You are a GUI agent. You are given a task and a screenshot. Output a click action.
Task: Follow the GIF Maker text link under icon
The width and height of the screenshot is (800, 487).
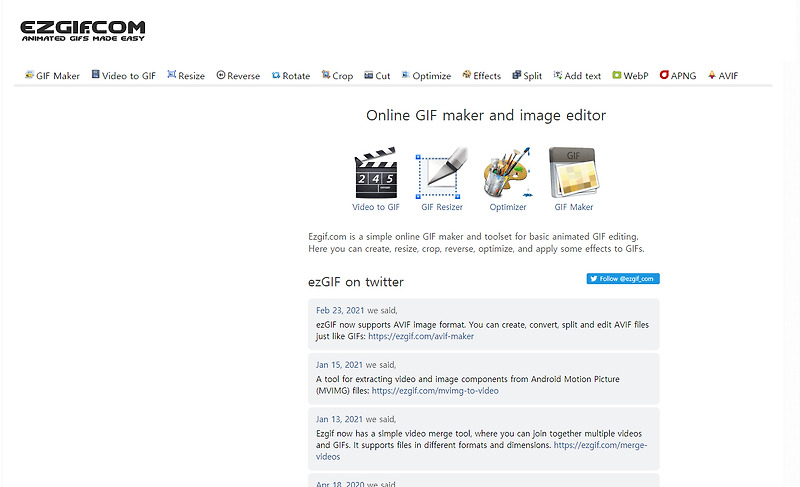573,207
